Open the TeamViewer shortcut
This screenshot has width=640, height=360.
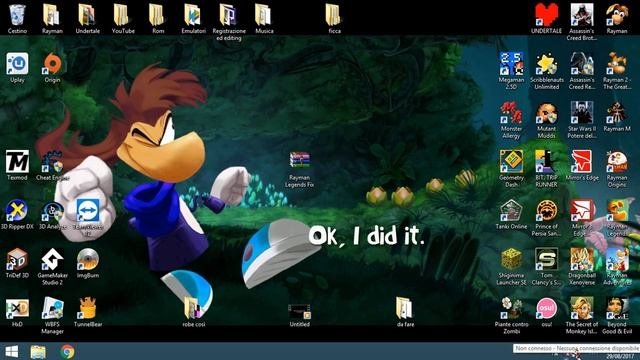click(x=88, y=211)
